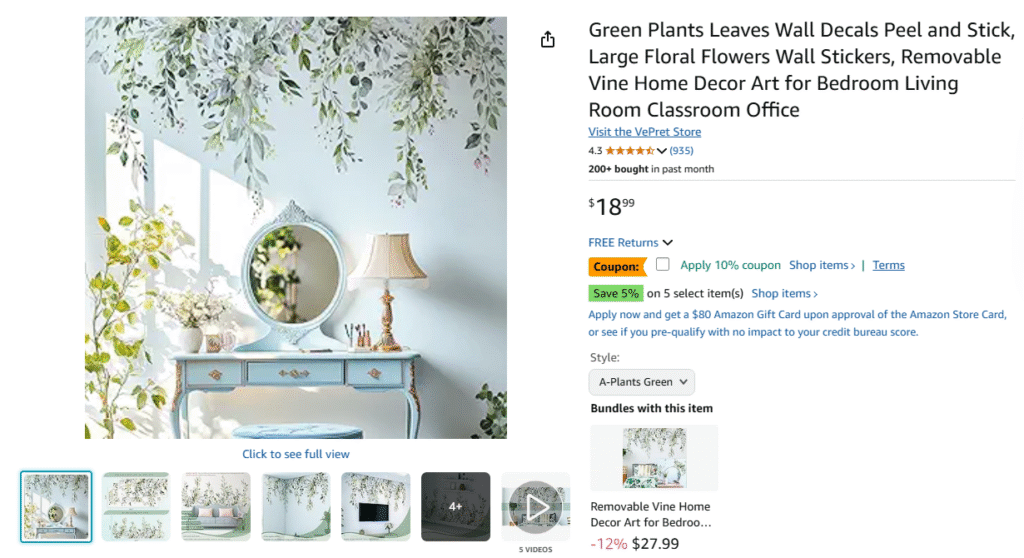The height and width of the screenshot is (558, 1024).
Task: Visit the VePret Store link
Action: (645, 132)
